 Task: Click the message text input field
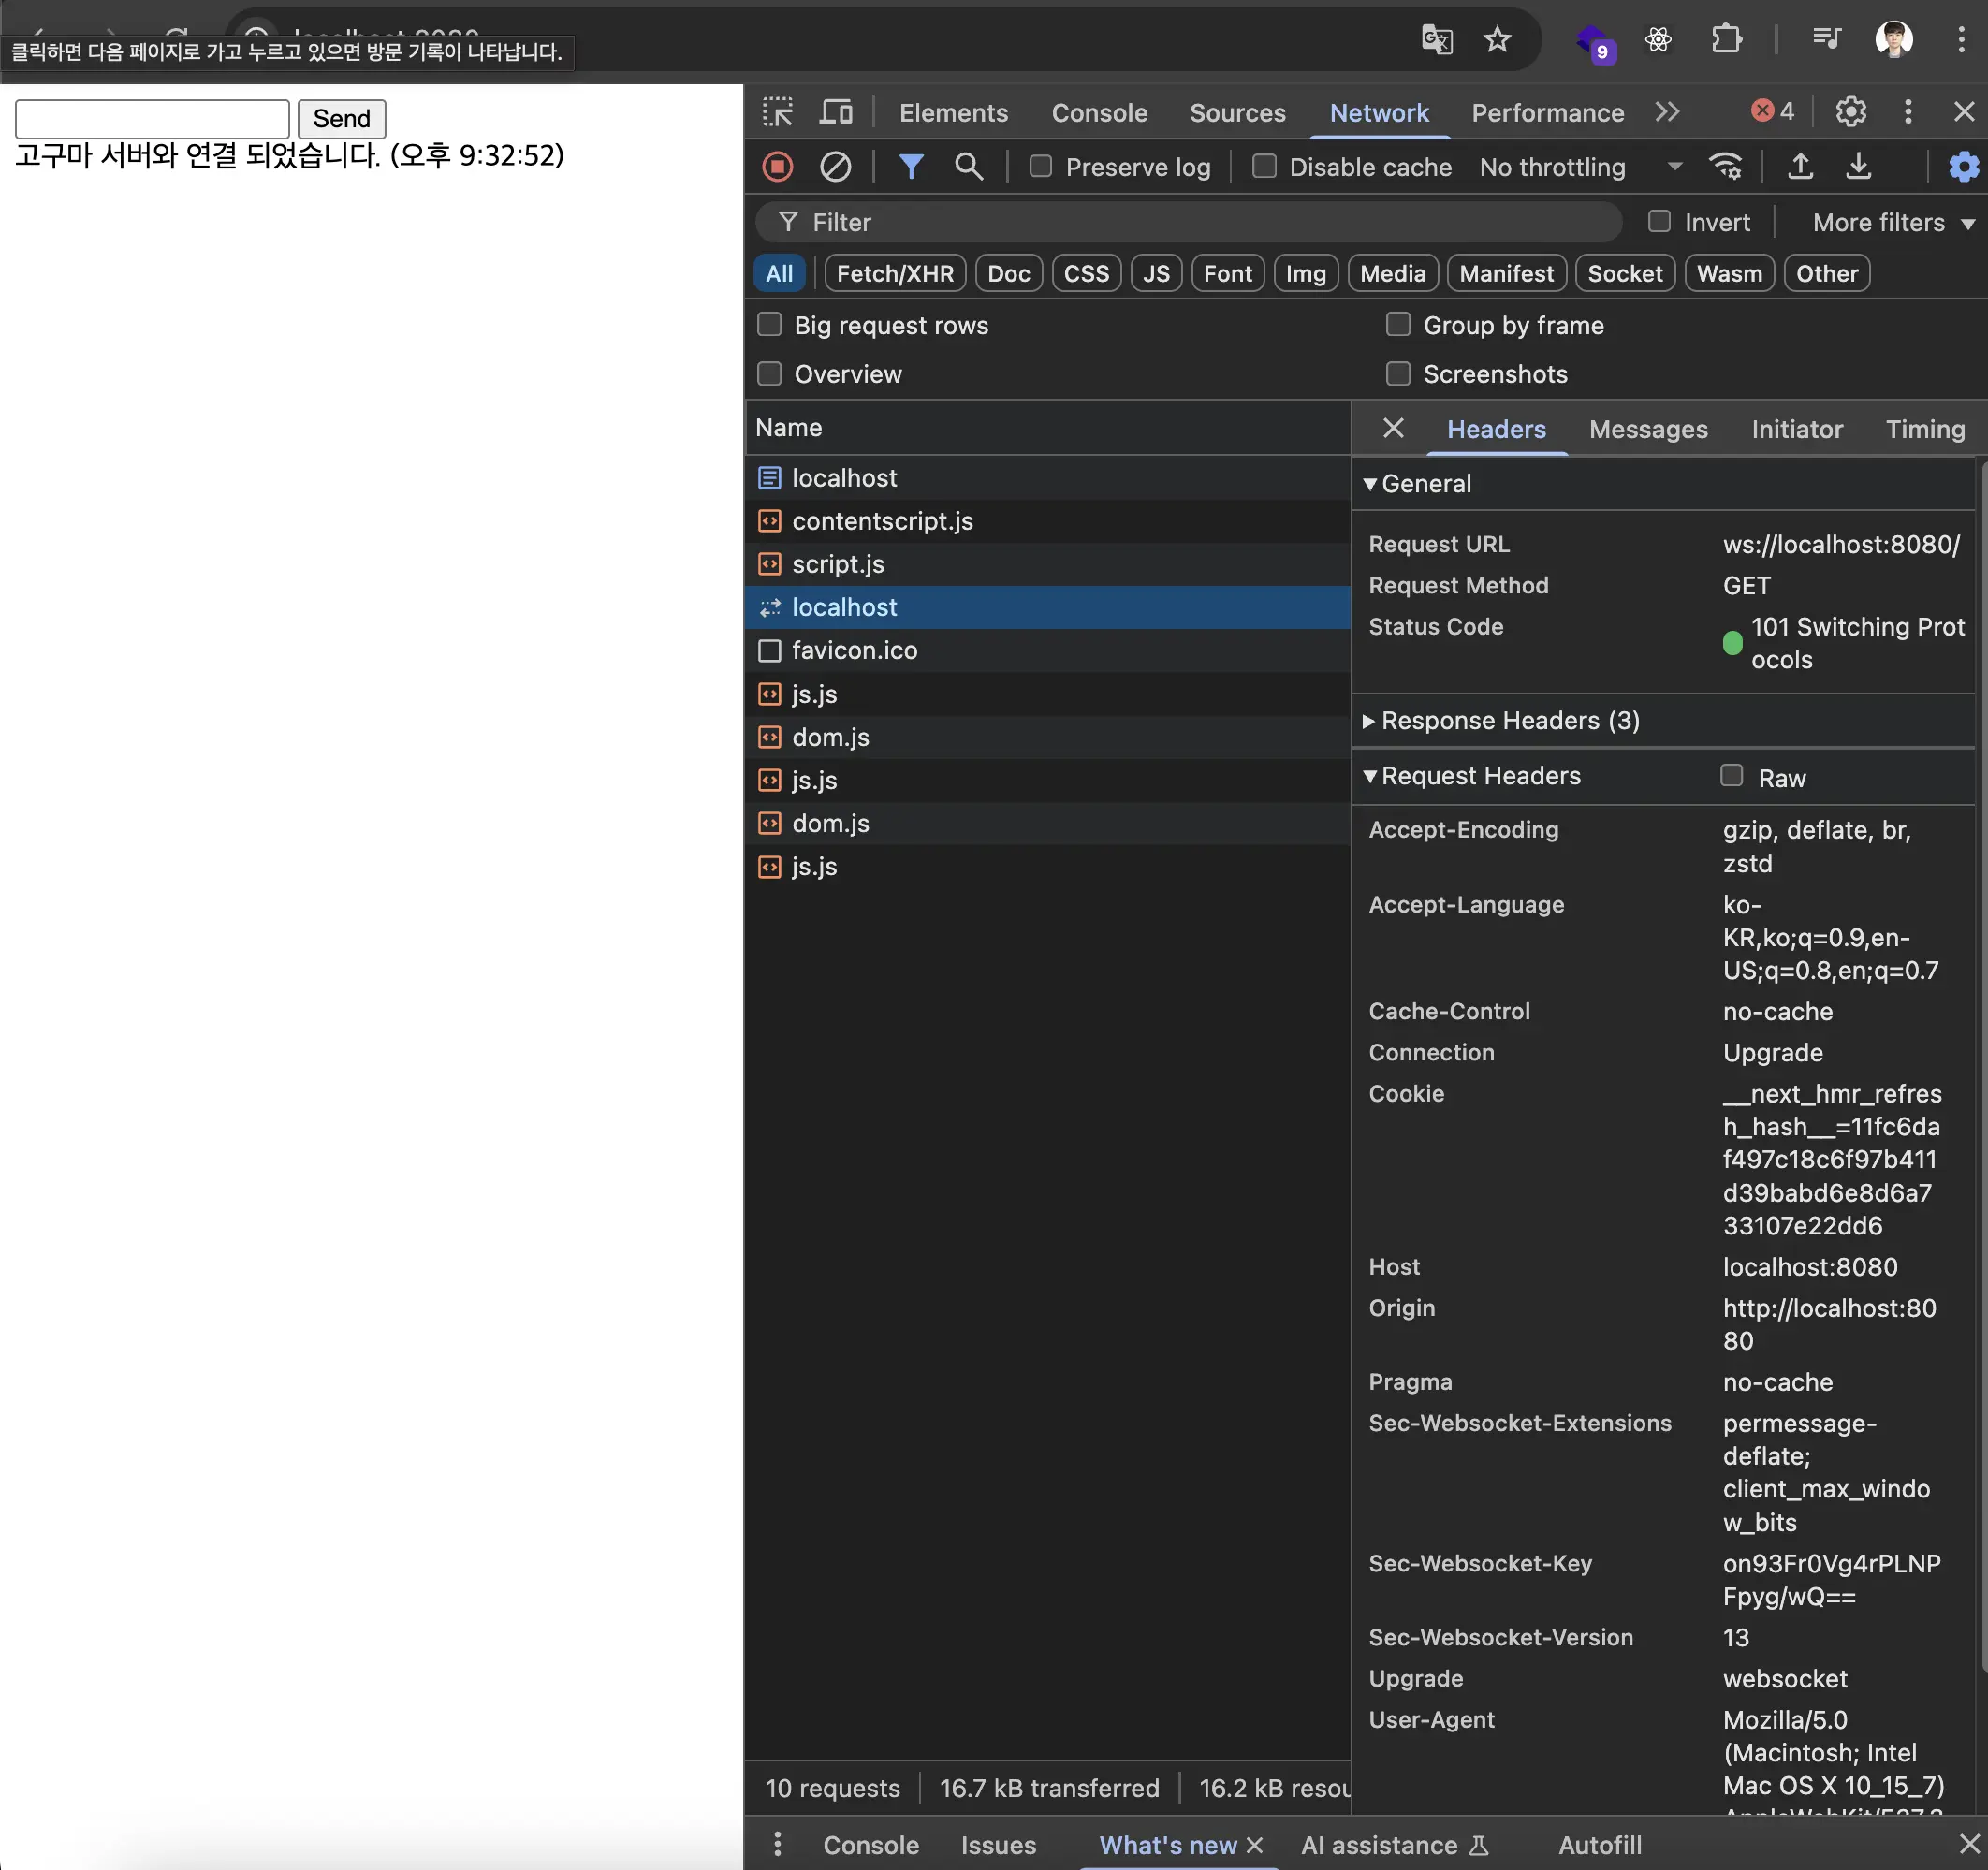point(152,119)
